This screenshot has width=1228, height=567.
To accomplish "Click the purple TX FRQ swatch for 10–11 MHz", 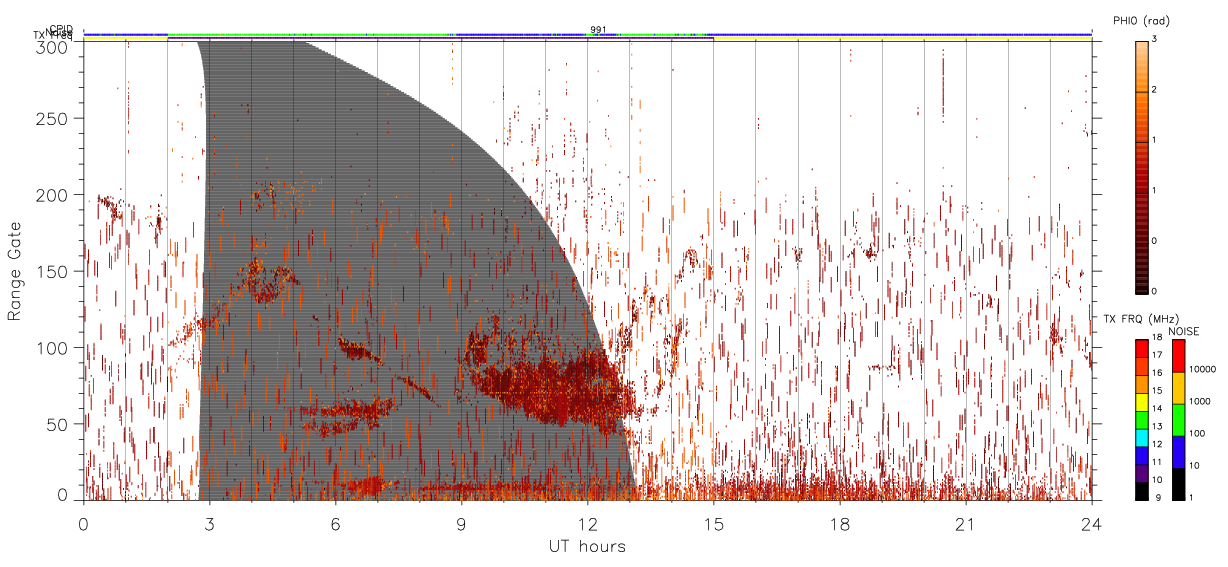I will pos(1142,474).
